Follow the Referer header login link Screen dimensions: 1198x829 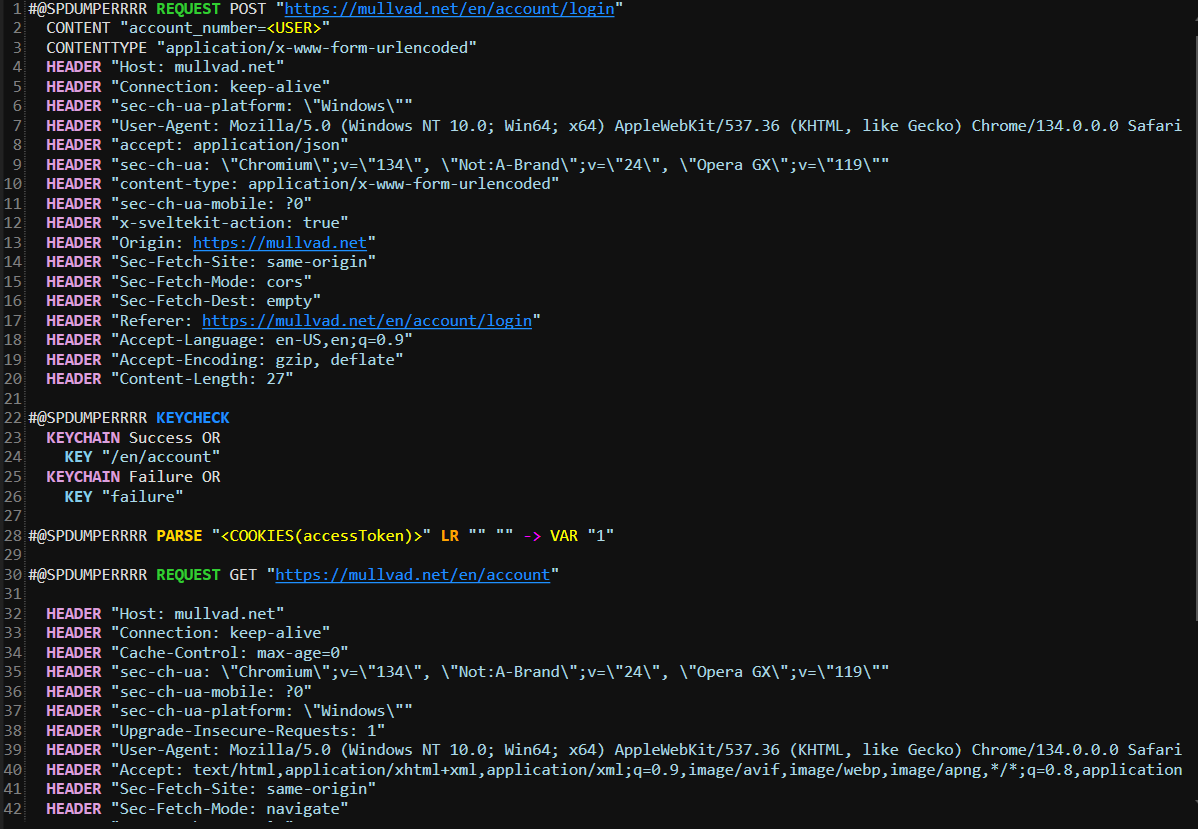367,321
